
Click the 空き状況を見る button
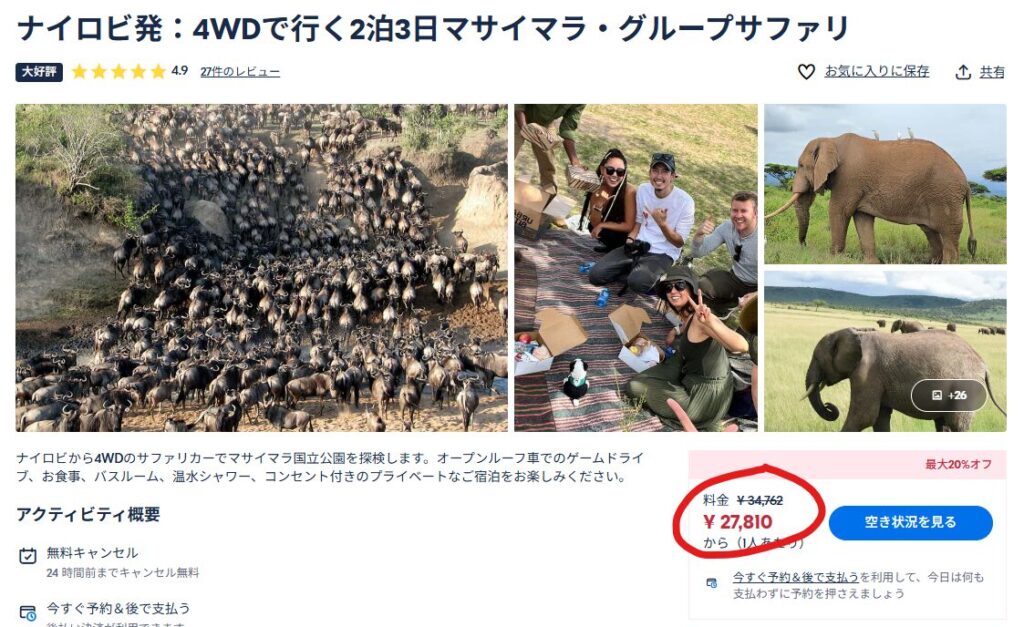tap(911, 522)
